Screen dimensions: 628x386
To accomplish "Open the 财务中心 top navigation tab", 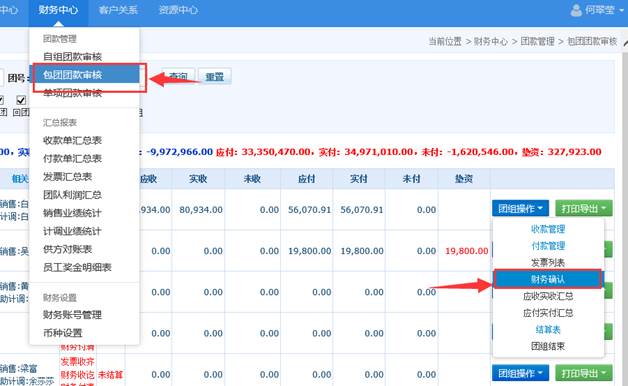I will tap(58, 10).
